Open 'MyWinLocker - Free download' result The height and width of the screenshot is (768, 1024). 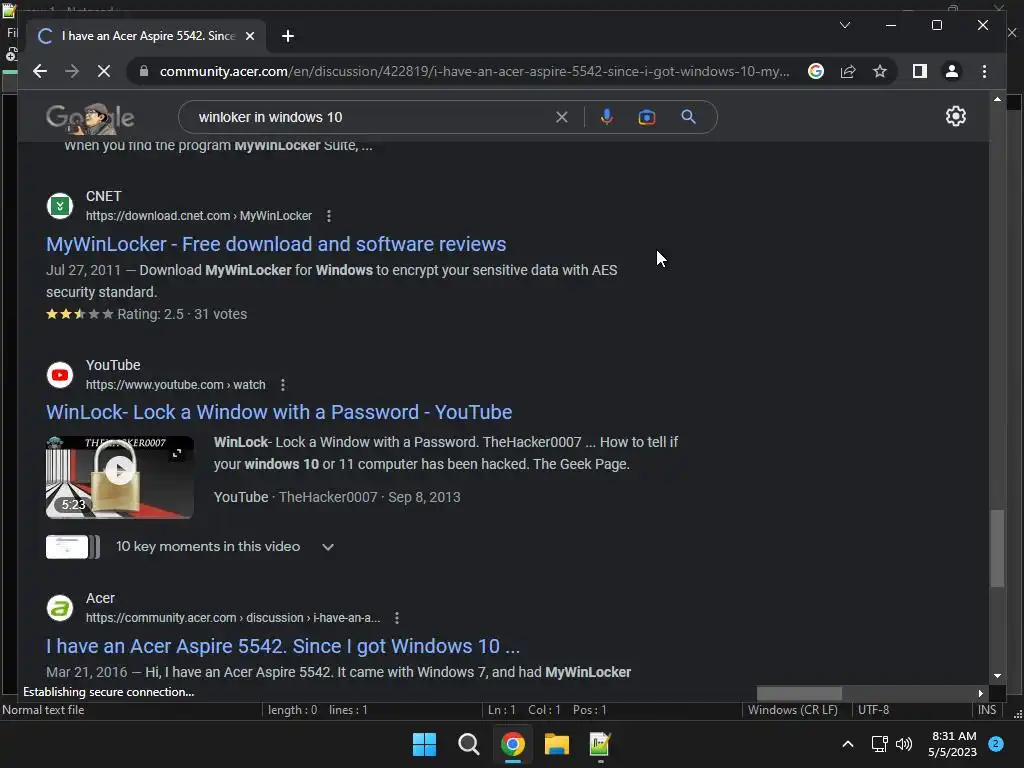click(276, 244)
